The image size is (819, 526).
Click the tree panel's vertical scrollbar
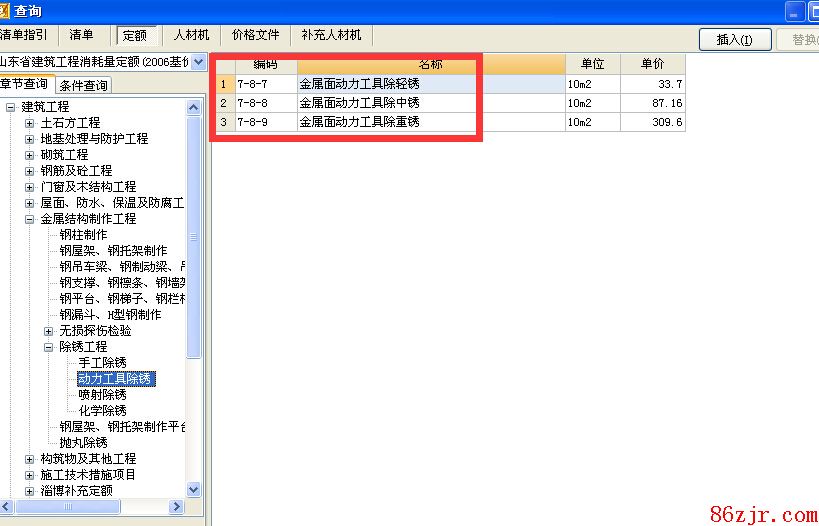pyautogui.click(x=194, y=300)
